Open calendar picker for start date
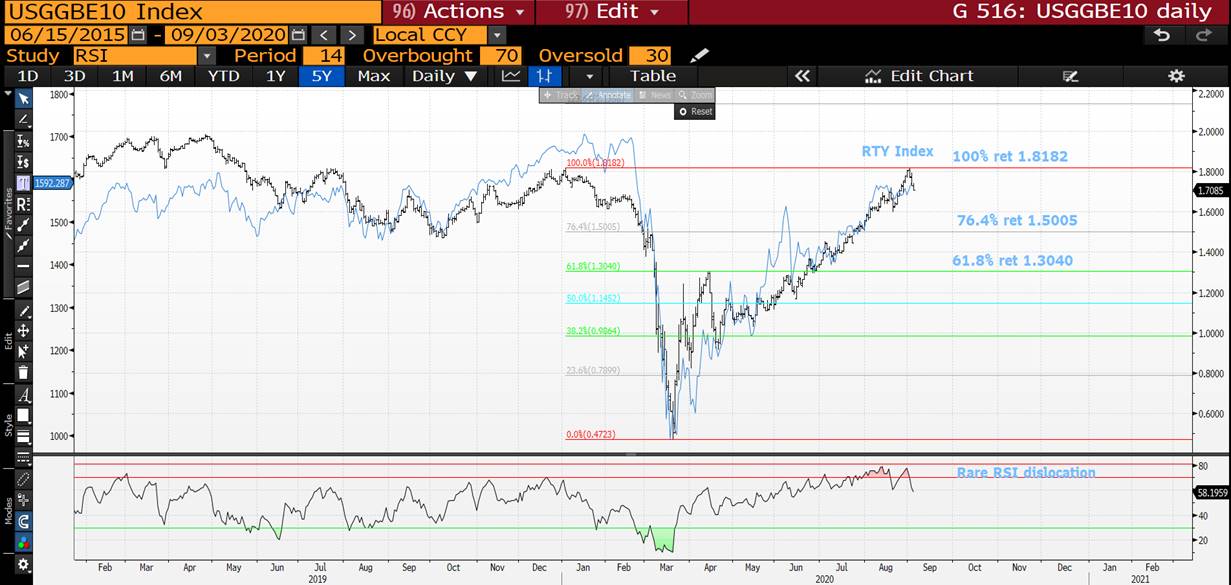 click(138, 35)
